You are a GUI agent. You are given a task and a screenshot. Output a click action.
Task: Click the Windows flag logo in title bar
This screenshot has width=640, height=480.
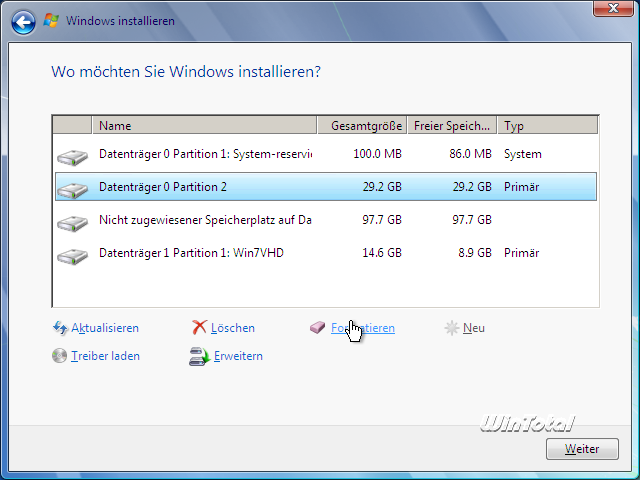pos(51,20)
